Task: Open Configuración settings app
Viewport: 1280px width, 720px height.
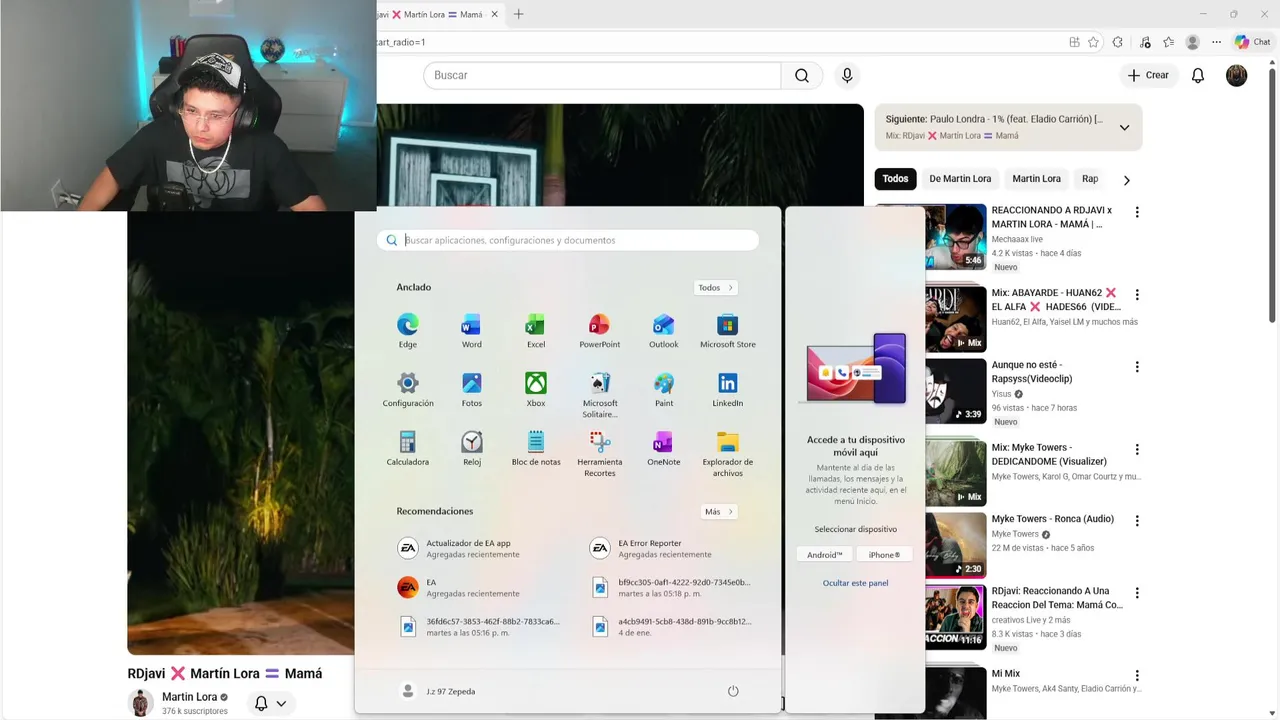Action: (x=408, y=390)
